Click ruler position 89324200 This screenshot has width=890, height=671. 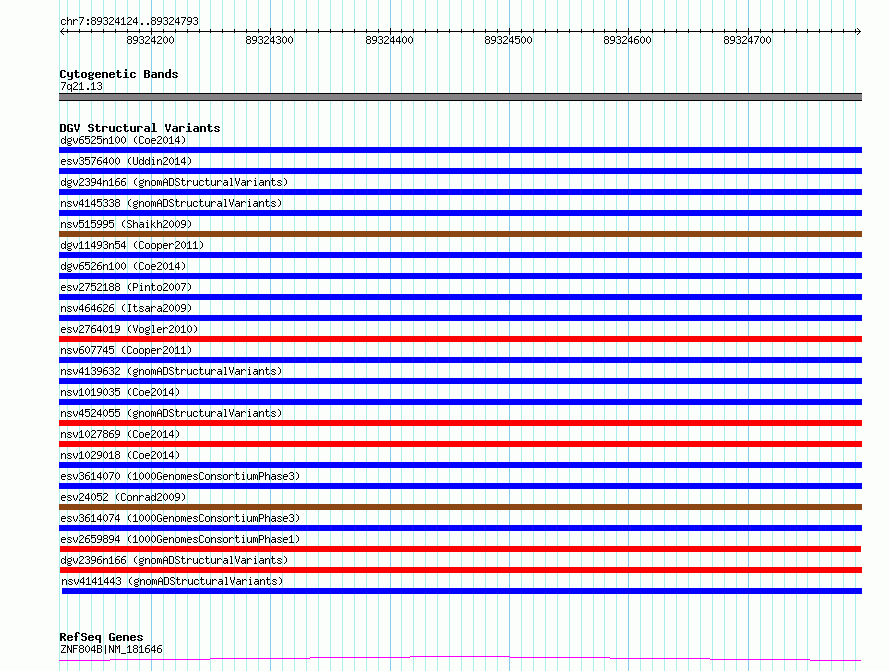(150, 40)
